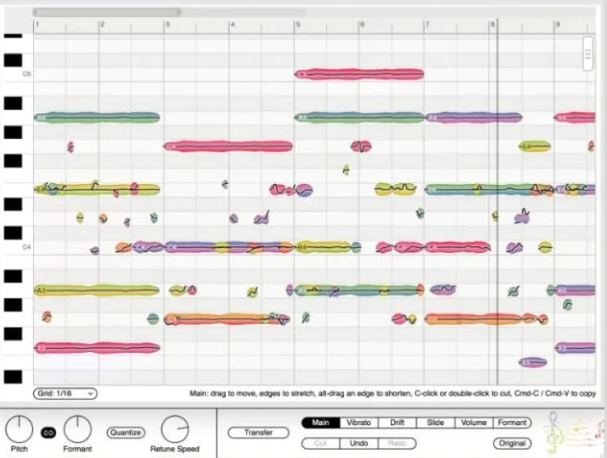The width and height of the screenshot is (607, 458).
Task: Click bar 6 marker in the ruler
Action: pyautogui.click(x=362, y=24)
